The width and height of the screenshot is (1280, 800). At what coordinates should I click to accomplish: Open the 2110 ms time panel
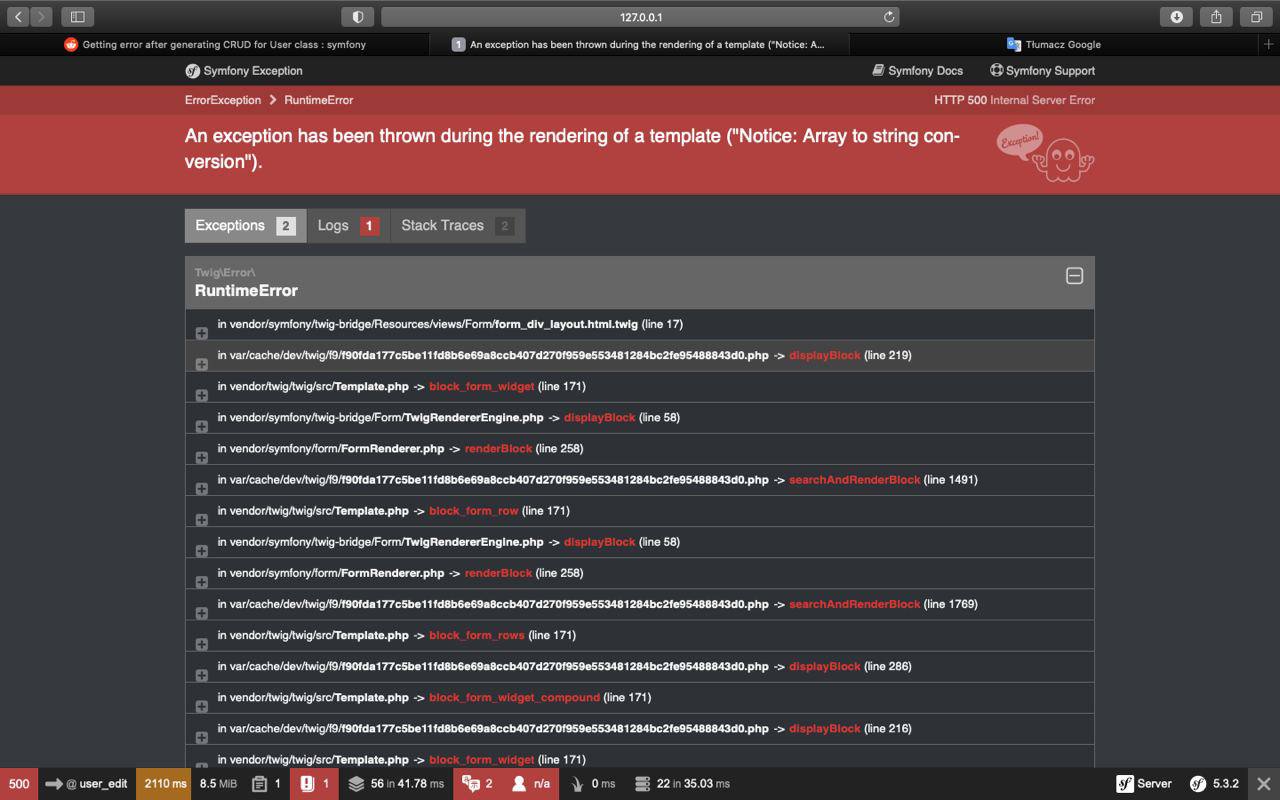tap(165, 784)
